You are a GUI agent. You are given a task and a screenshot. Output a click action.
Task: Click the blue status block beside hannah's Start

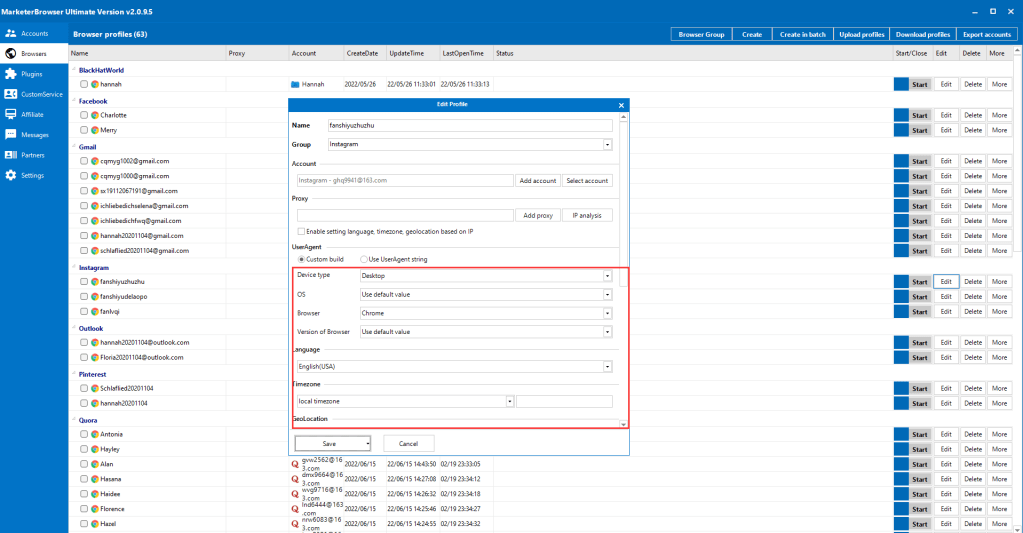[900, 85]
